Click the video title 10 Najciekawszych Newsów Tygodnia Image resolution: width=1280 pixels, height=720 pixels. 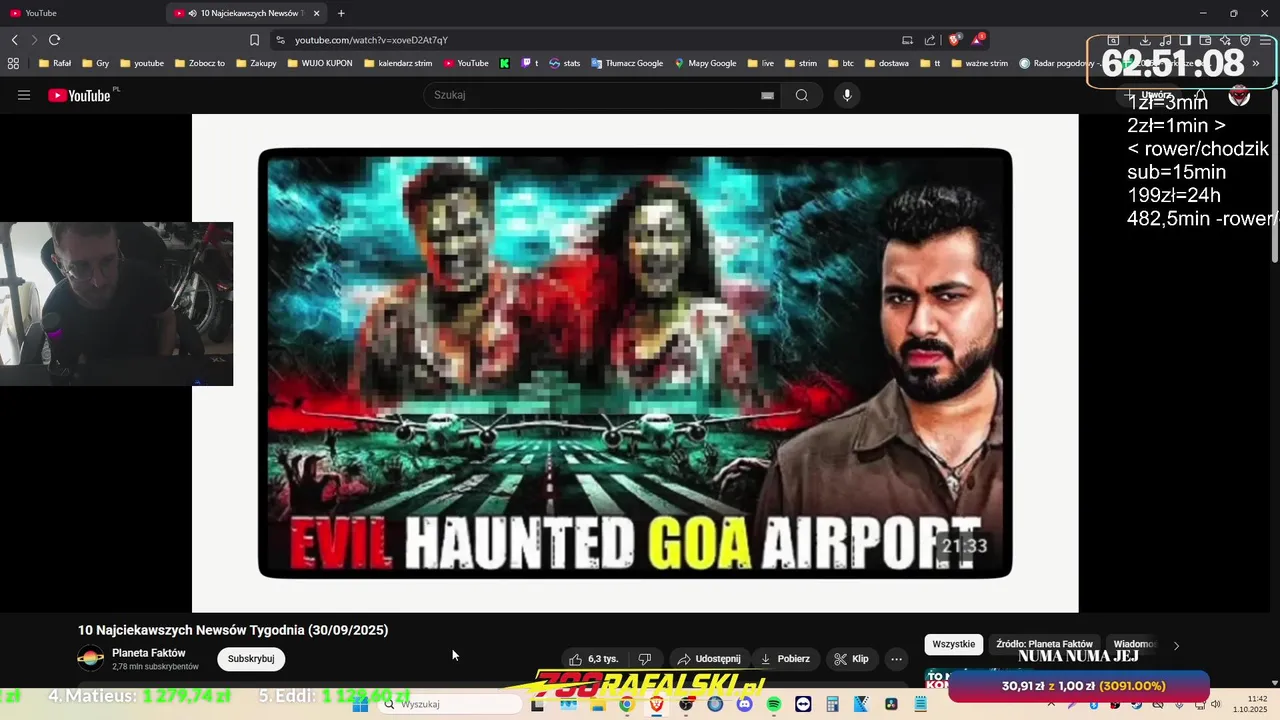233,630
